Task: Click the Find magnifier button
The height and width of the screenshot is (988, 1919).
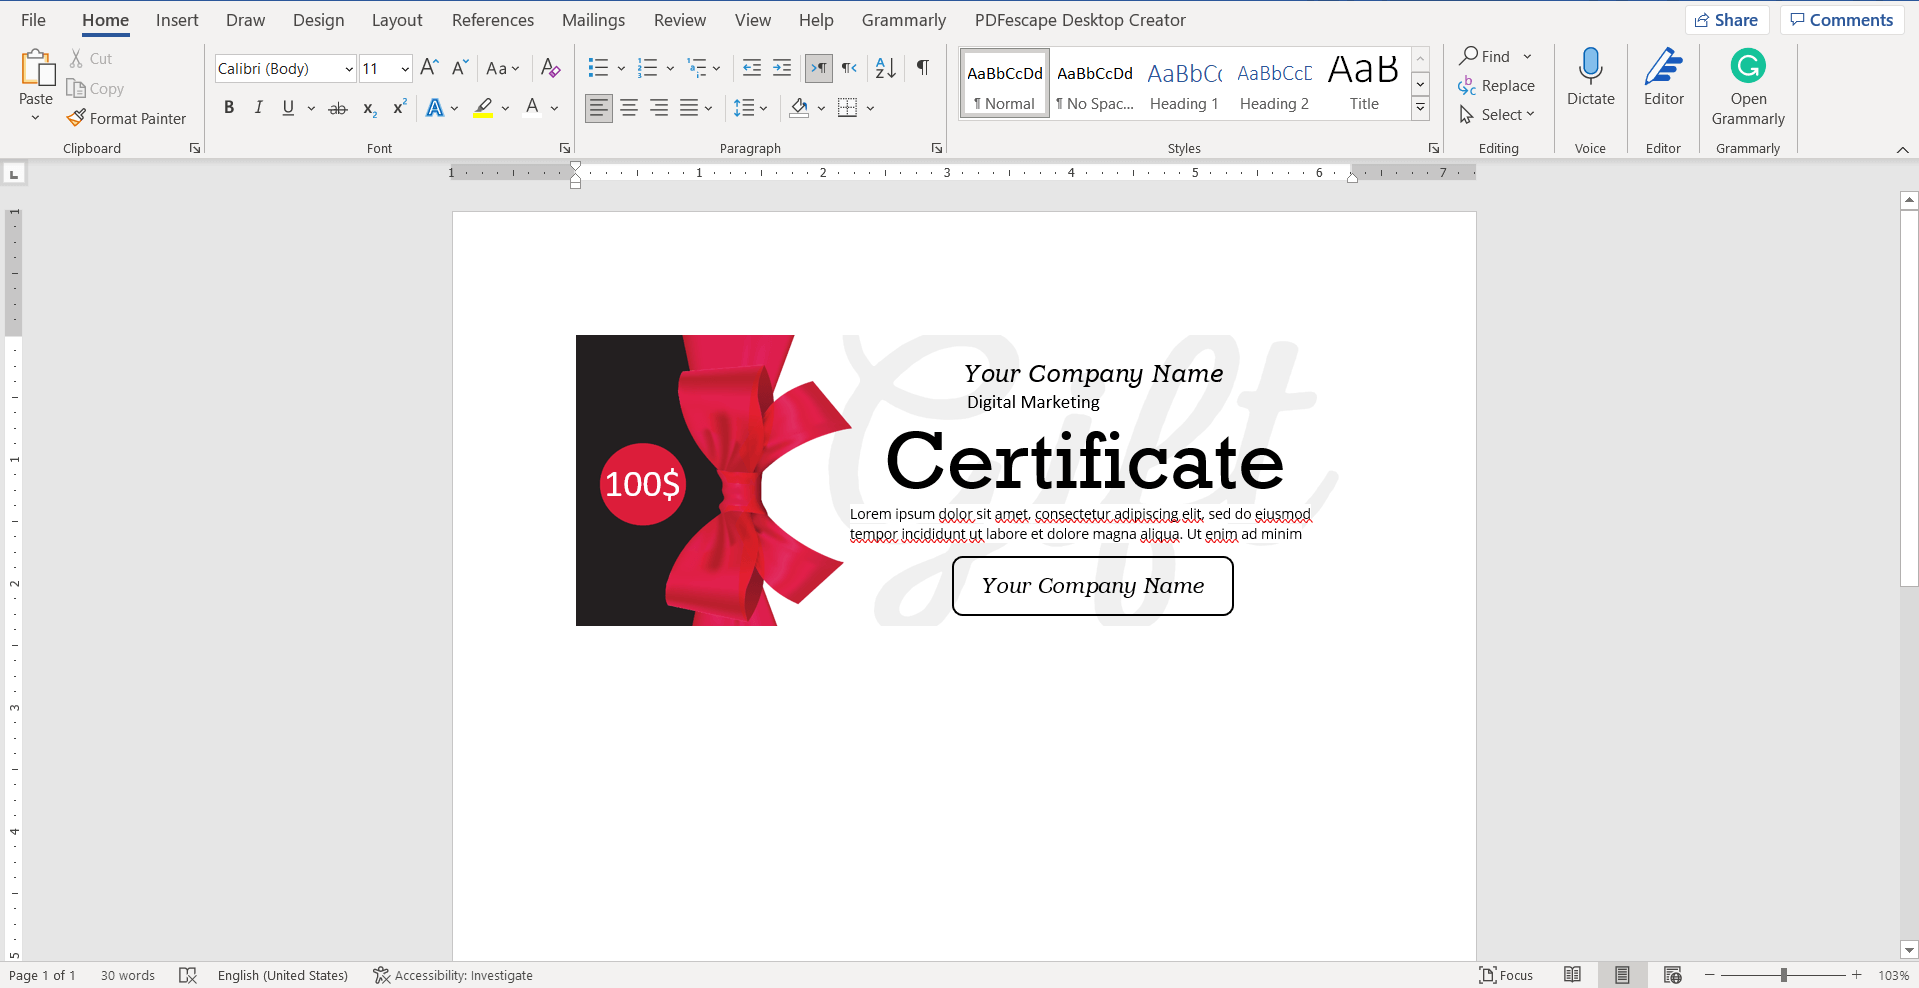Action: pos(1485,56)
